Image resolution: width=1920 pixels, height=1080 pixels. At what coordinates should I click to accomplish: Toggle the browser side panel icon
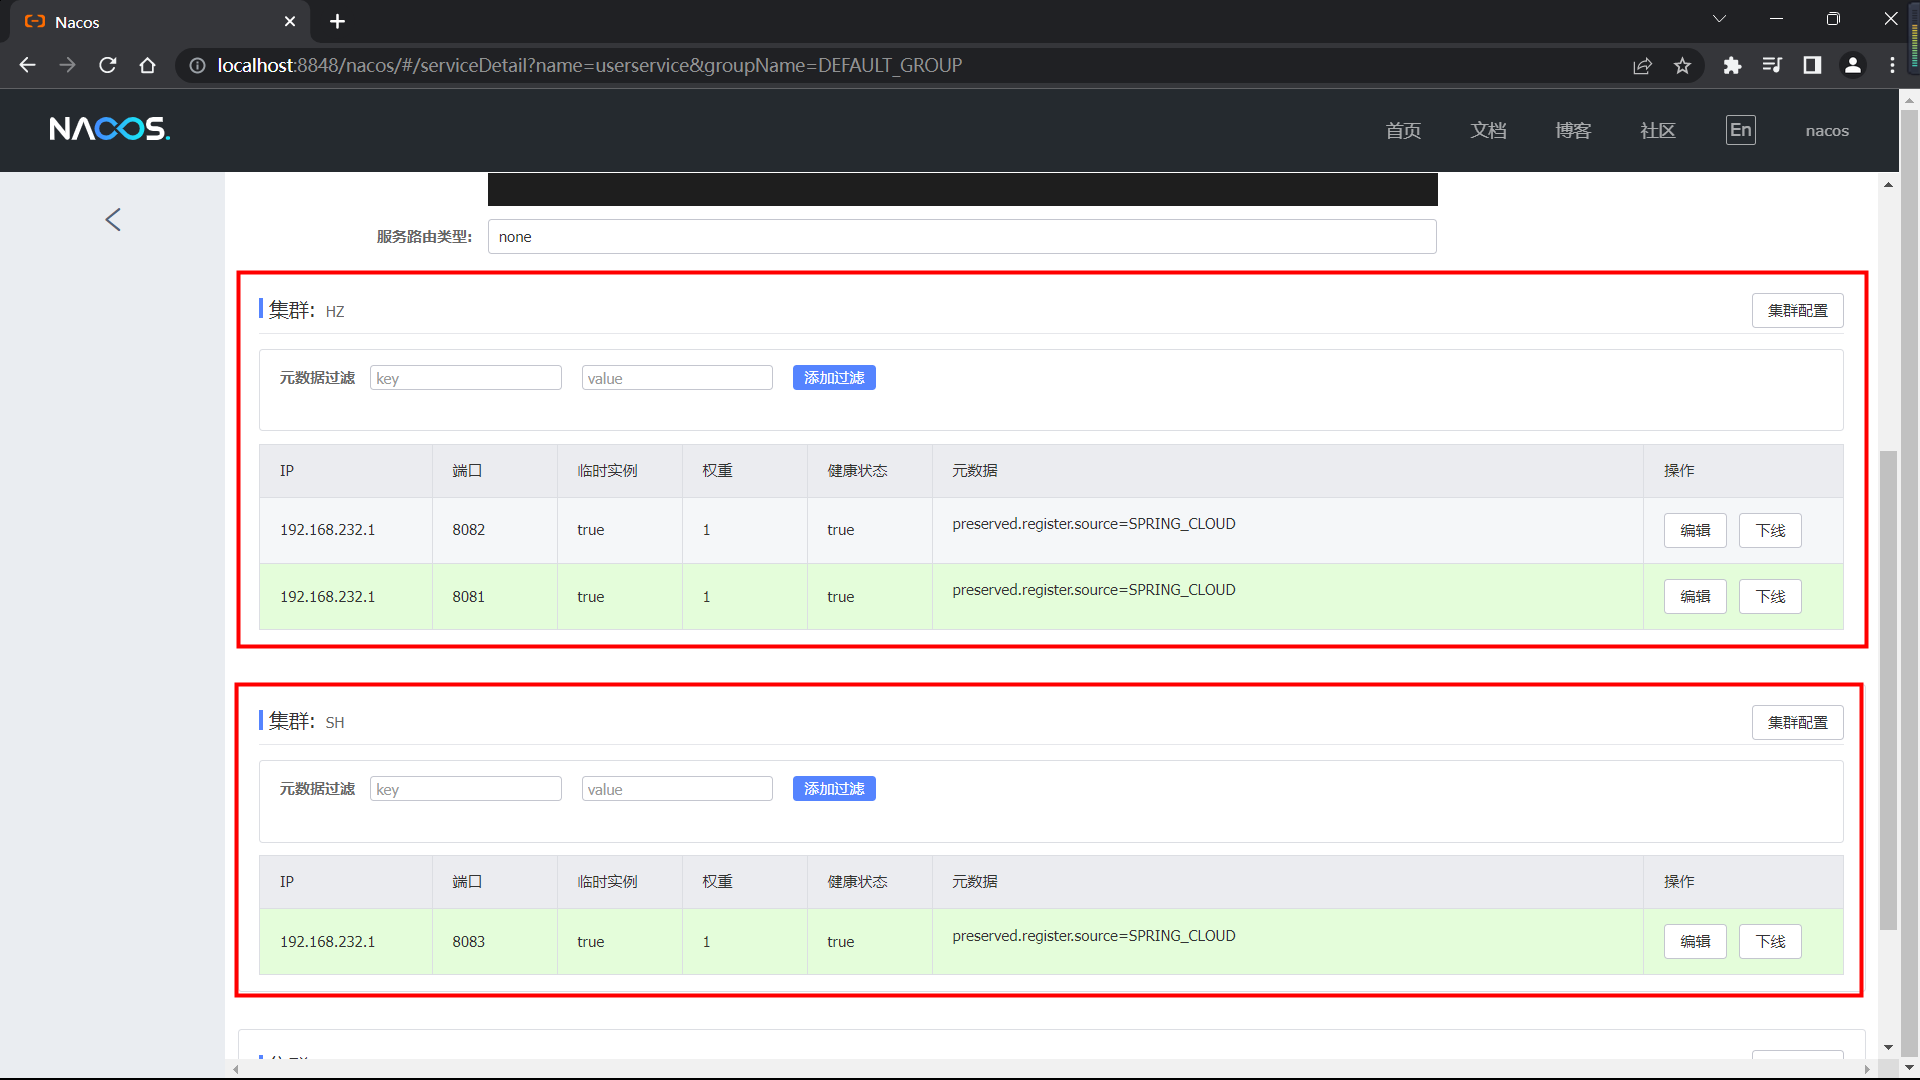click(1812, 65)
